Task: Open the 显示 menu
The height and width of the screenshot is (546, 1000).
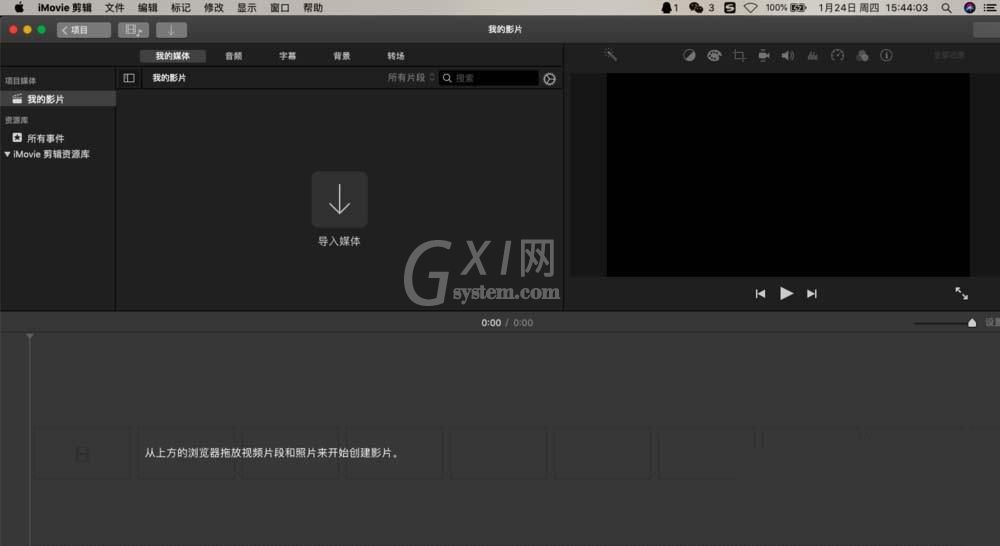Action: 247,8
